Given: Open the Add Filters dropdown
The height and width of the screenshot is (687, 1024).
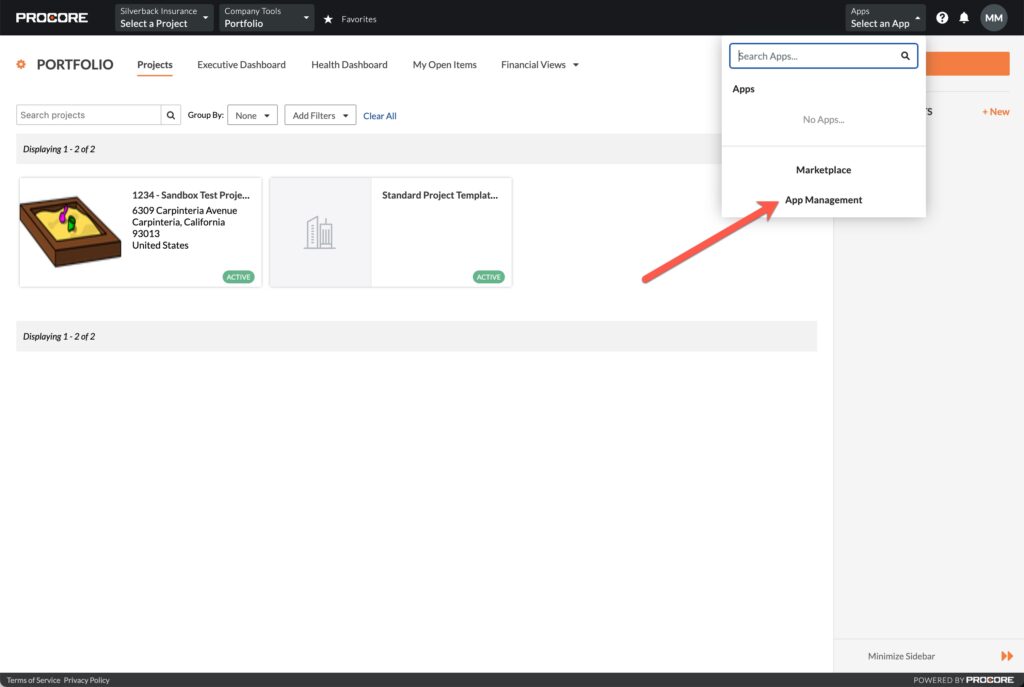Looking at the screenshot, I should [320, 115].
